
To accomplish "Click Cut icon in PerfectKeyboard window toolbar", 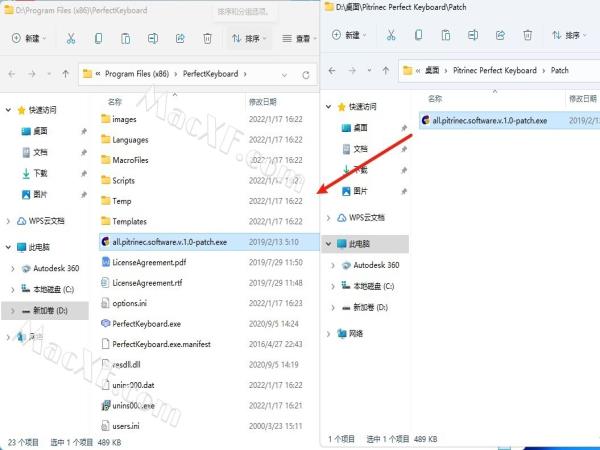I will 71,38.
